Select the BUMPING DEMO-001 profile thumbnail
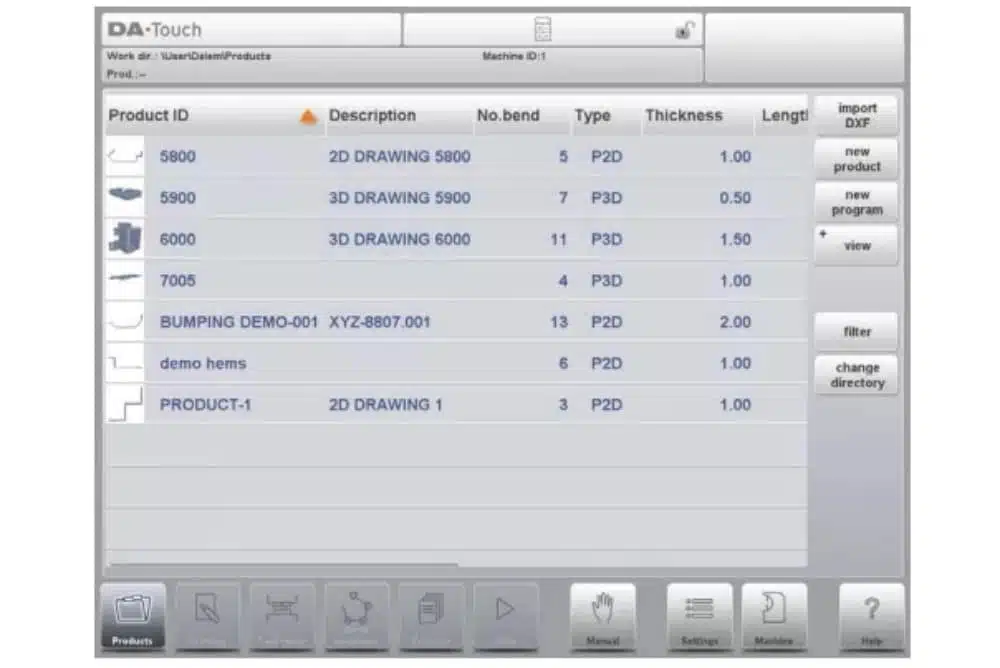The height and width of the screenshot is (668, 1000). 125,322
